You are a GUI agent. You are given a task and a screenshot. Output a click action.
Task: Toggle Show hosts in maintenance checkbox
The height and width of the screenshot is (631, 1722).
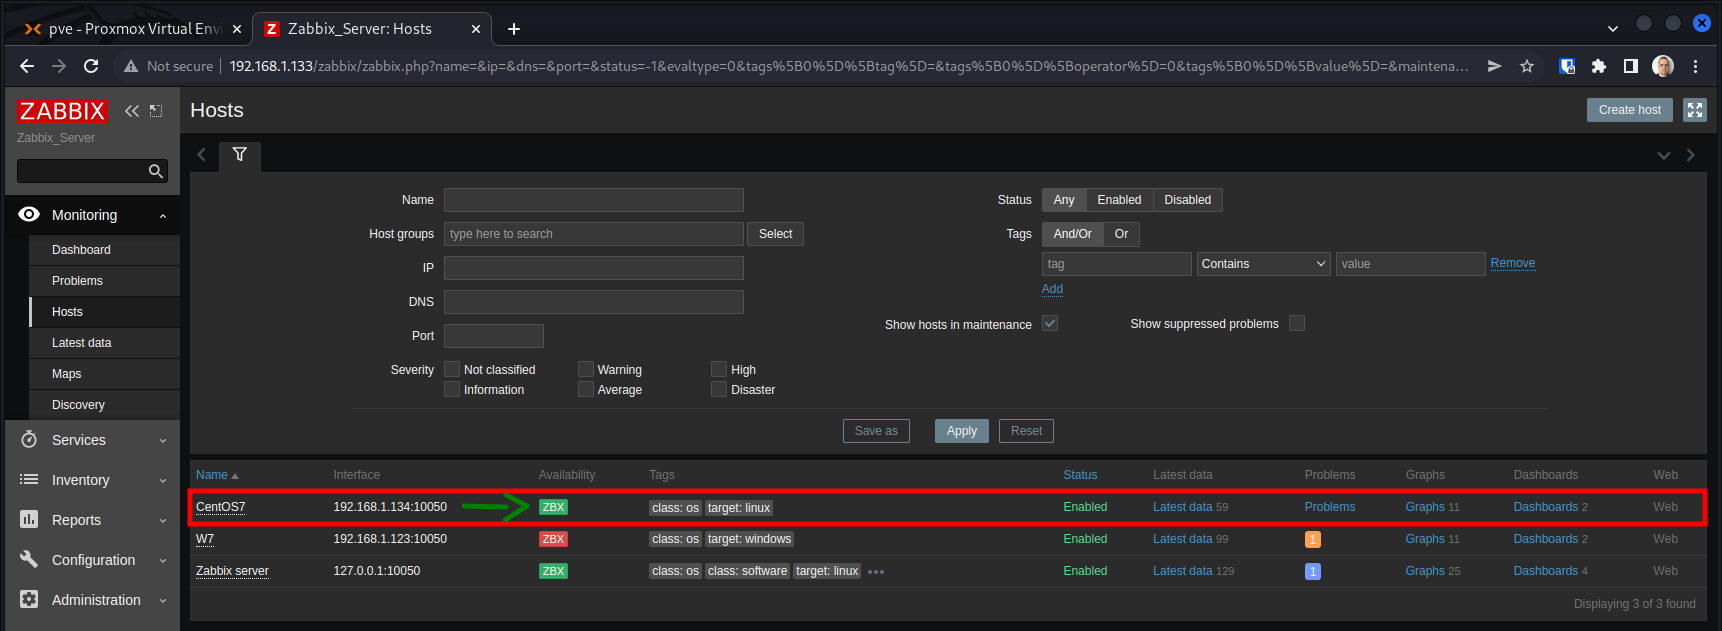click(1050, 323)
